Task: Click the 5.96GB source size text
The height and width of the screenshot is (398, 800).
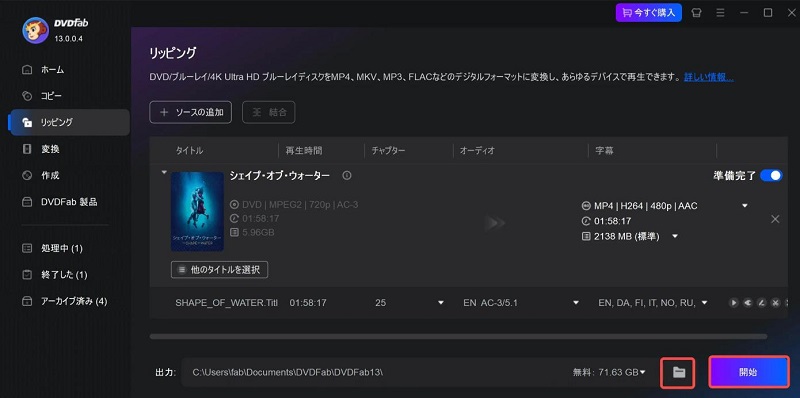Action: click(x=258, y=232)
